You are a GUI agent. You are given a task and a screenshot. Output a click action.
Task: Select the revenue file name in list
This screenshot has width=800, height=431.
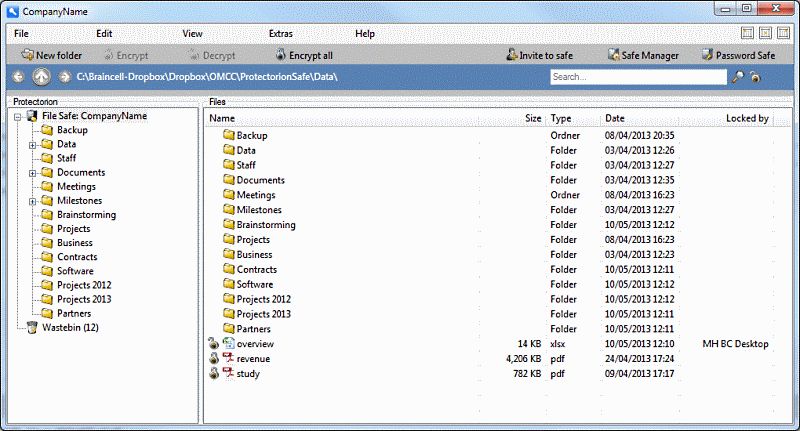point(253,359)
